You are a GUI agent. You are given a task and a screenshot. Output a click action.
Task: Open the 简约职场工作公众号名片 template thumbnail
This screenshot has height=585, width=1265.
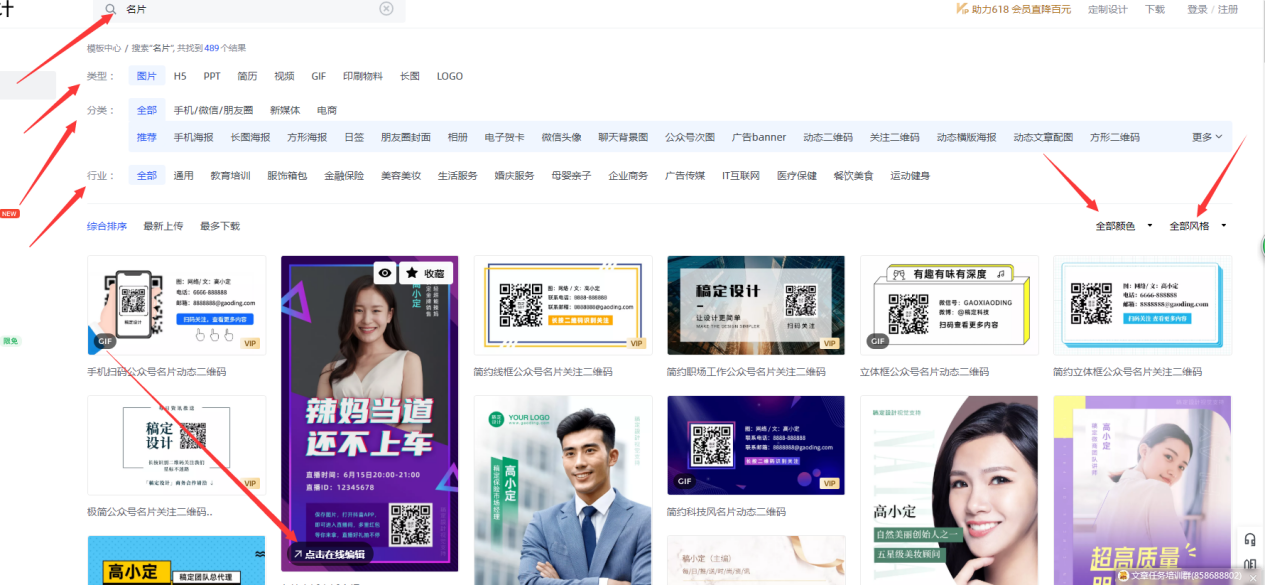(x=756, y=305)
